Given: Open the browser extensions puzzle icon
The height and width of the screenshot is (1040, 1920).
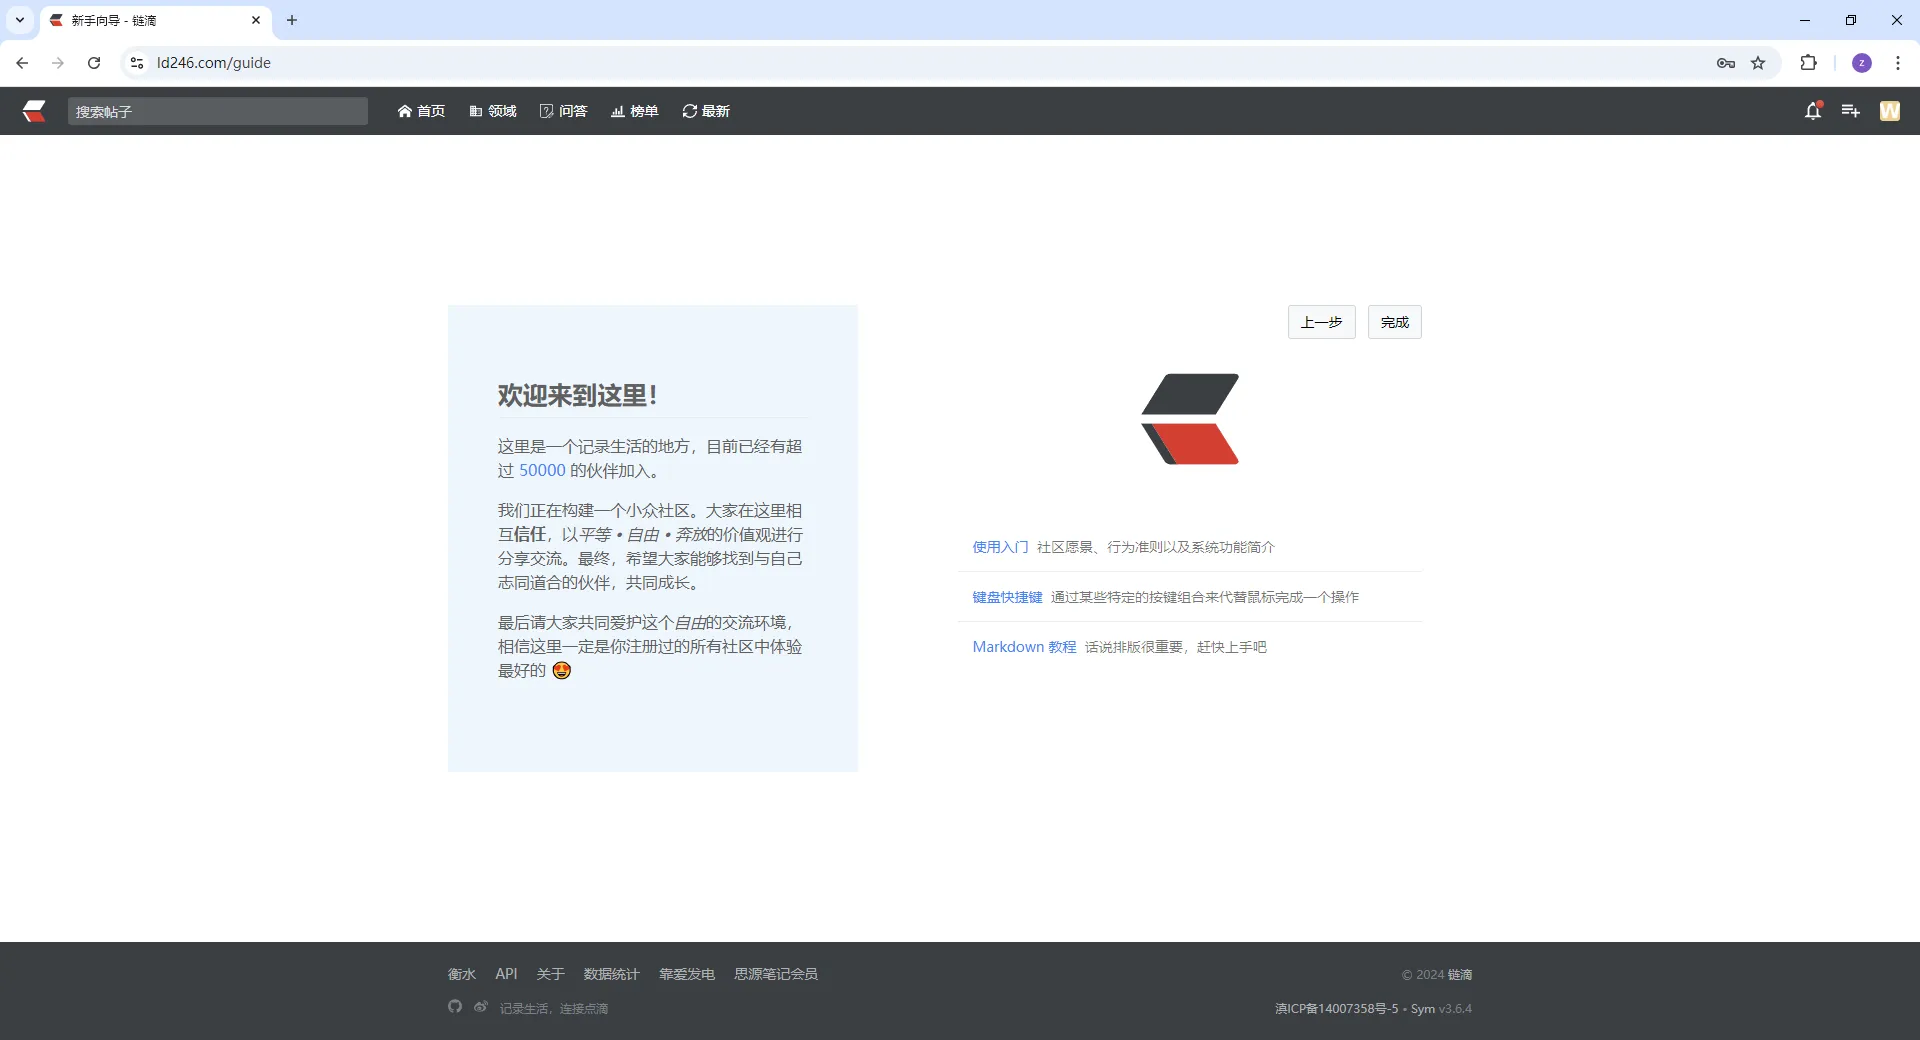Looking at the screenshot, I should click(1808, 63).
